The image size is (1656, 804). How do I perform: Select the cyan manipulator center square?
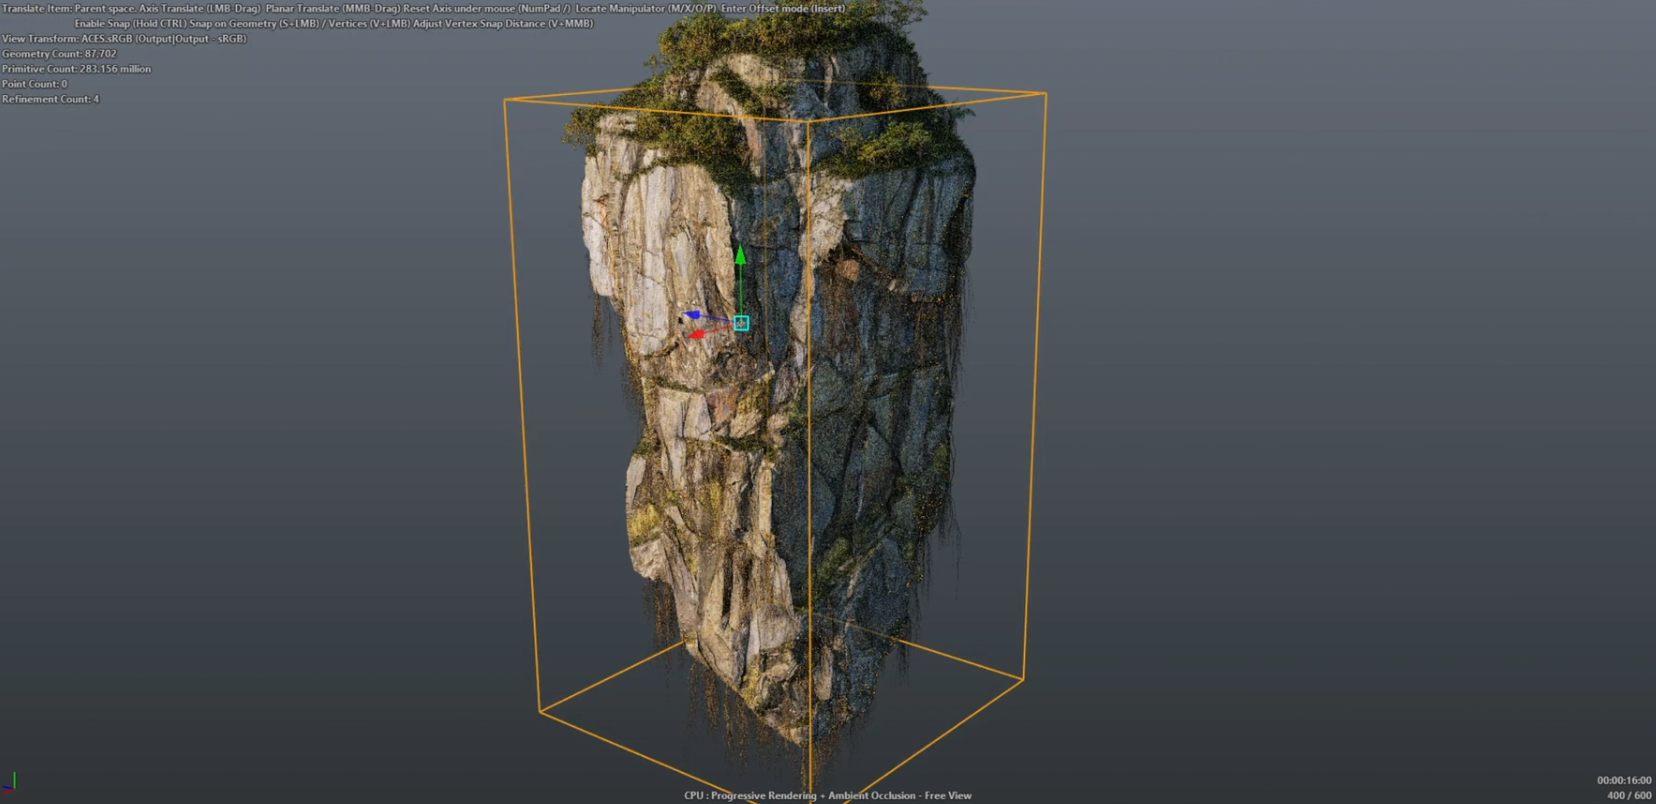[x=741, y=323]
